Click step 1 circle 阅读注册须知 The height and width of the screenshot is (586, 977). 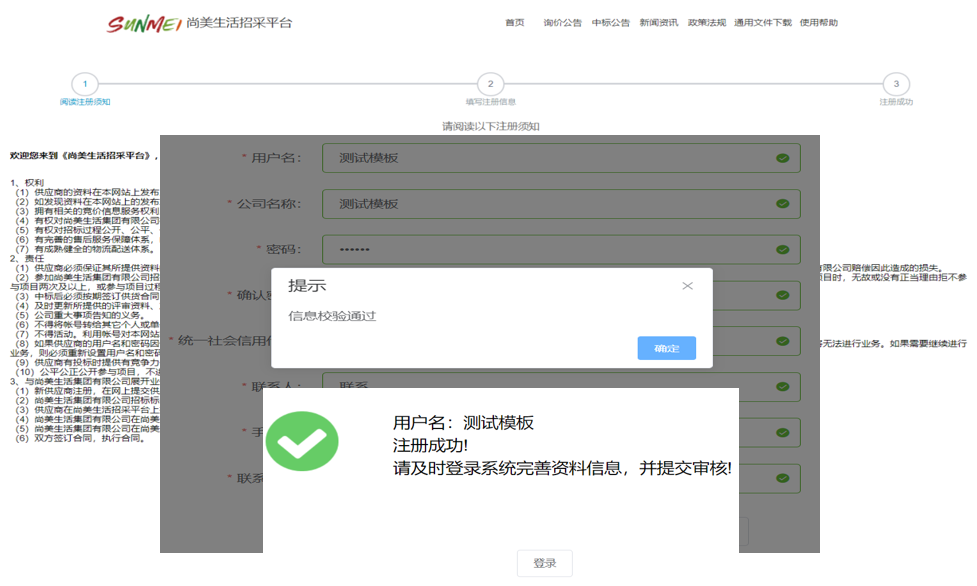[85, 85]
